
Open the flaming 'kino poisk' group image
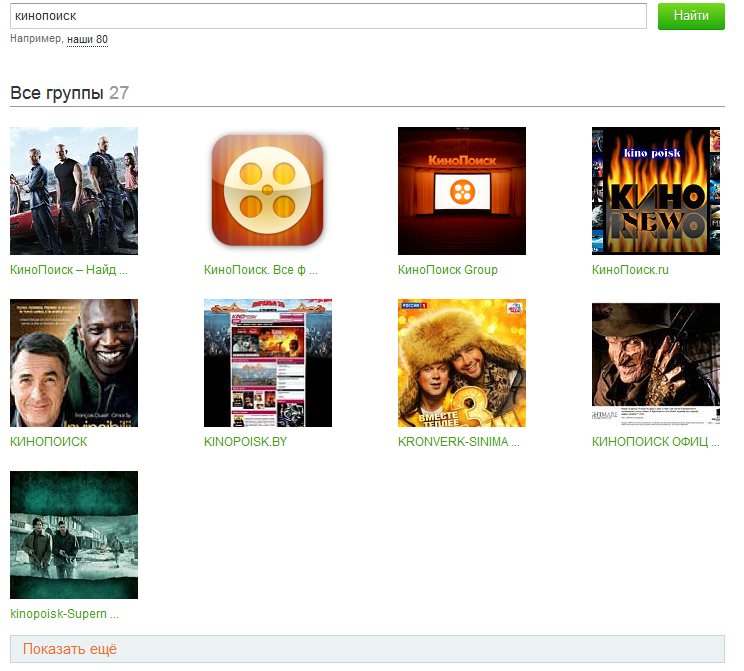pos(656,191)
